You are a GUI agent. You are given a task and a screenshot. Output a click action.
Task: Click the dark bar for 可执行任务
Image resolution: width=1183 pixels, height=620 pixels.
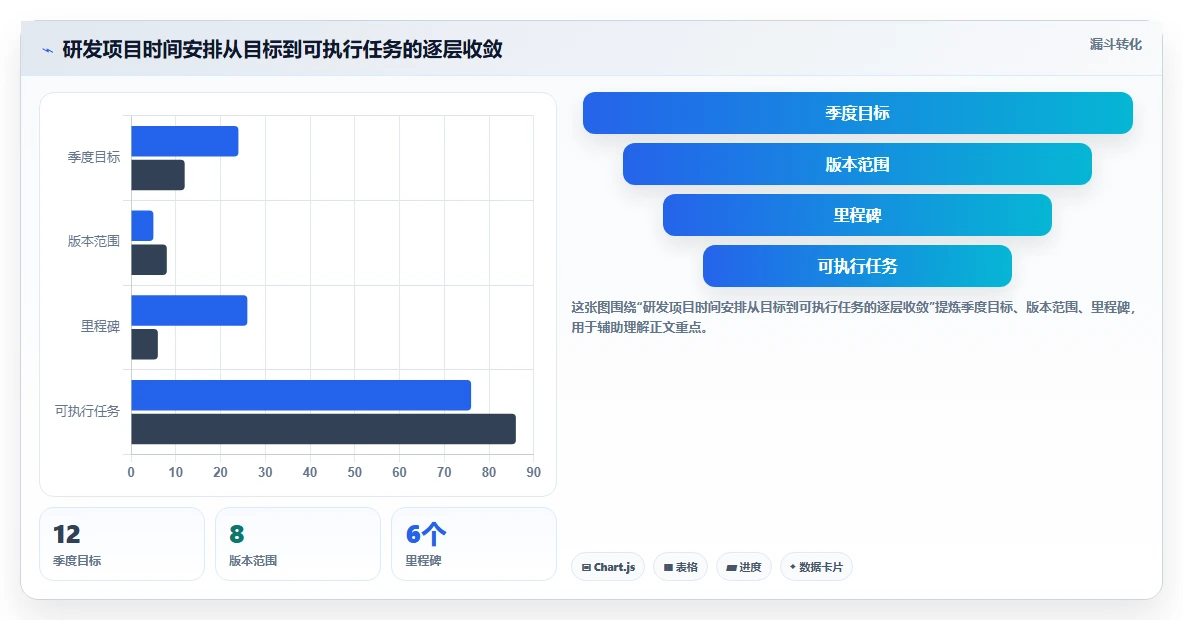point(324,429)
